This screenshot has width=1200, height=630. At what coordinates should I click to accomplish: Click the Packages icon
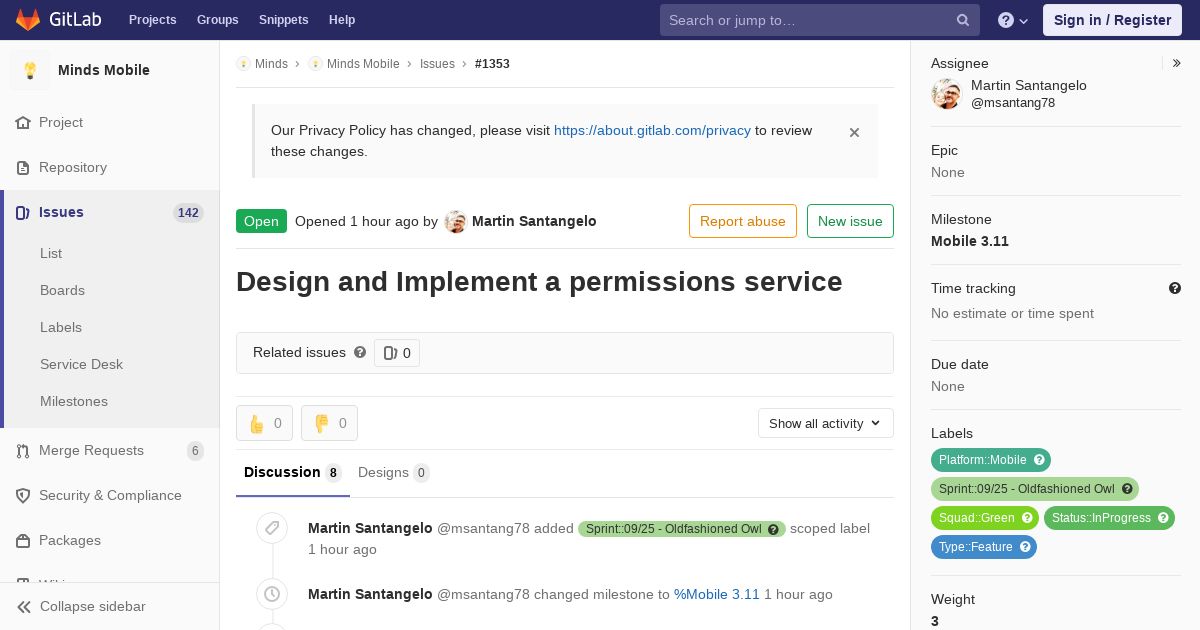click(23, 540)
